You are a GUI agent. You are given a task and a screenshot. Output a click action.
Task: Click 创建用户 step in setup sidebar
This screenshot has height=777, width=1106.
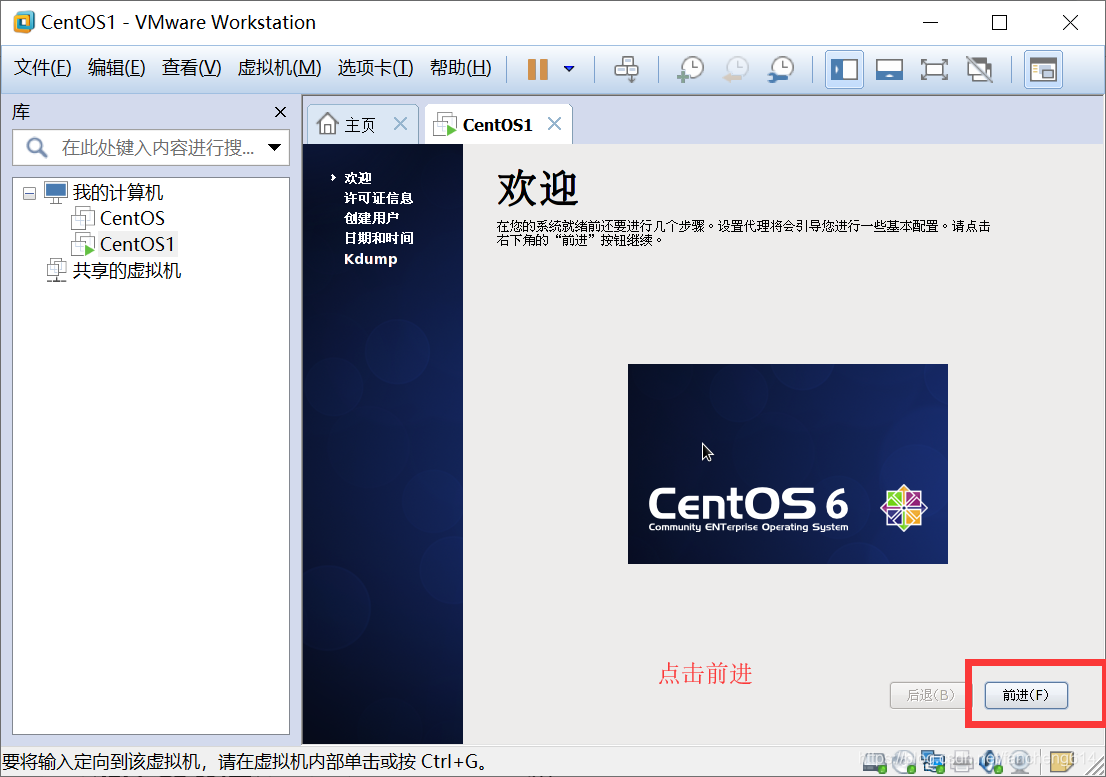(x=371, y=218)
